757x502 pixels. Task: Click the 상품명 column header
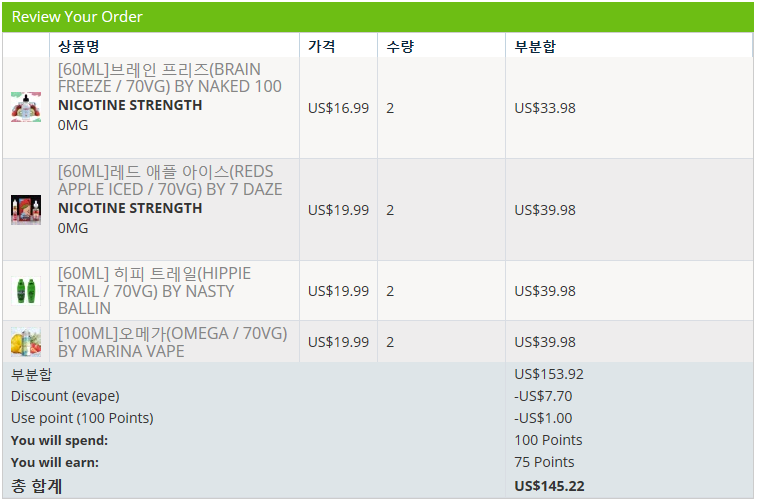pos(79,46)
